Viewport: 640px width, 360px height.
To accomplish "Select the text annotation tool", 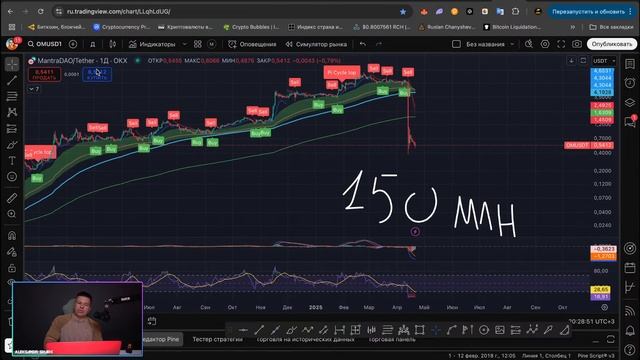I will (x=12, y=160).
